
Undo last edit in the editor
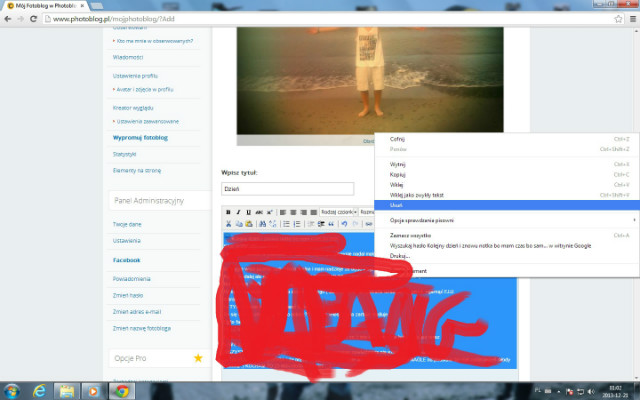344,224
